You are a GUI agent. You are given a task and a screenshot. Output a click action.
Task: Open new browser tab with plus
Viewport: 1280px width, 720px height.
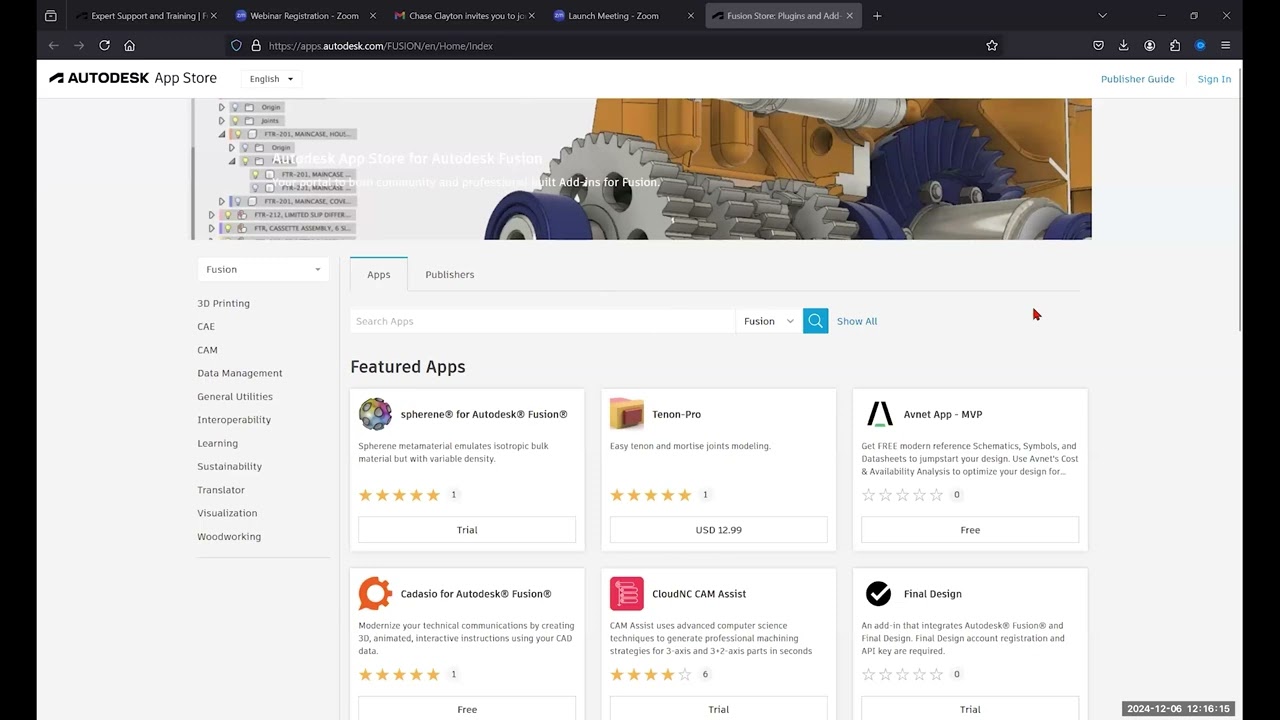tap(877, 16)
